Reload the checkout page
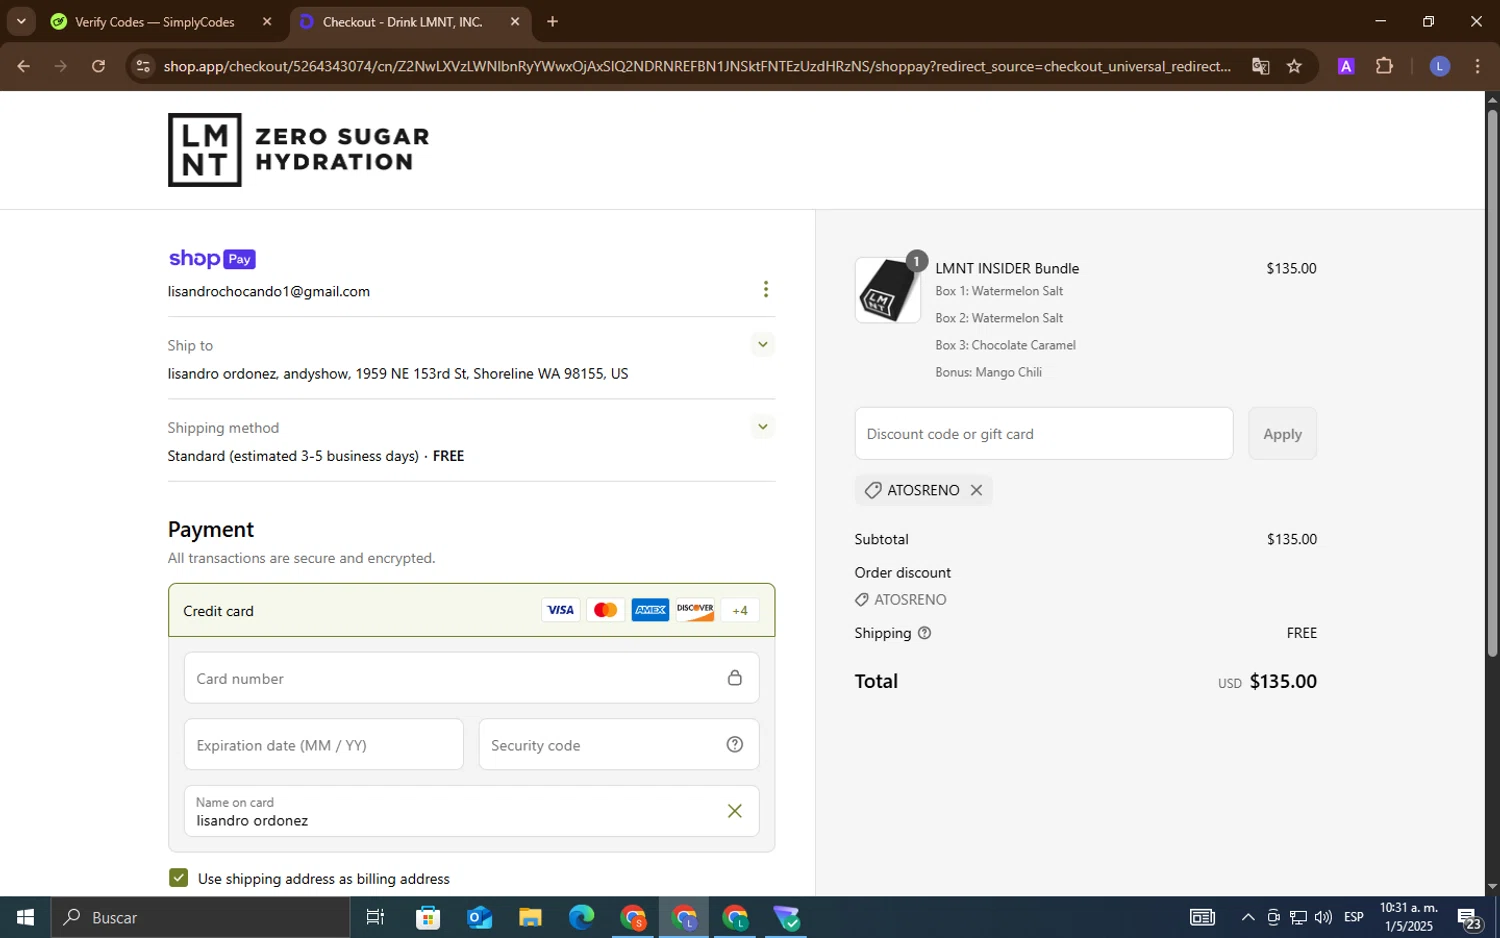1500x938 pixels. click(x=98, y=67)
